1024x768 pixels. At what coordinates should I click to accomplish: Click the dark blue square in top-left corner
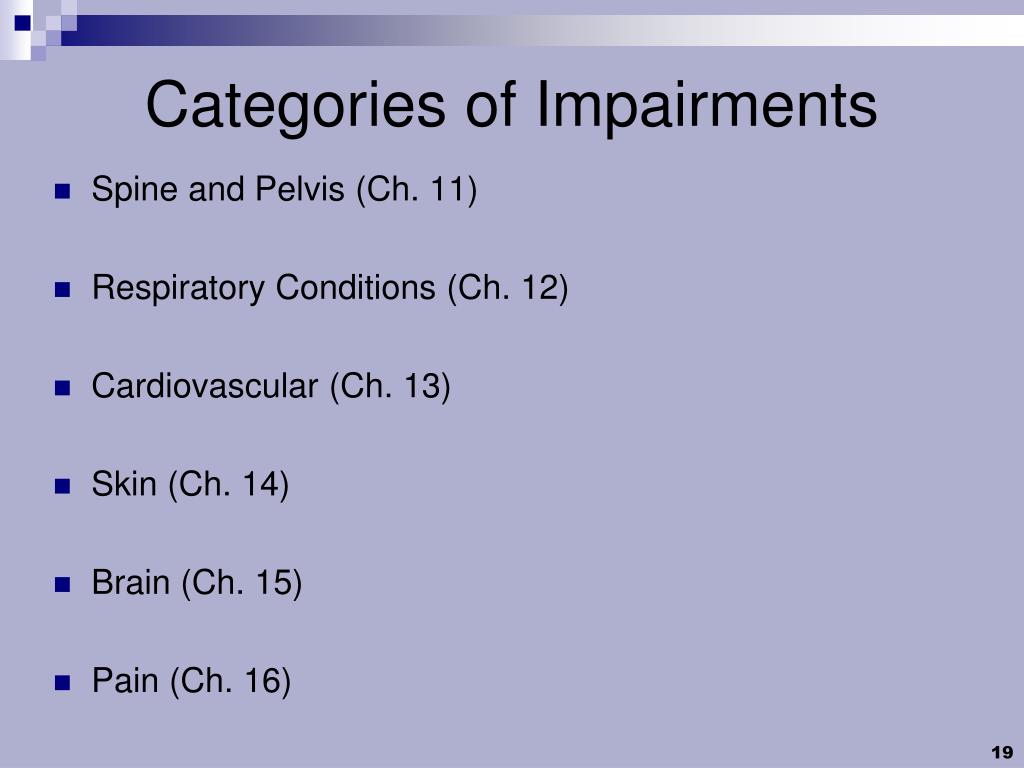tap(23, 22)
